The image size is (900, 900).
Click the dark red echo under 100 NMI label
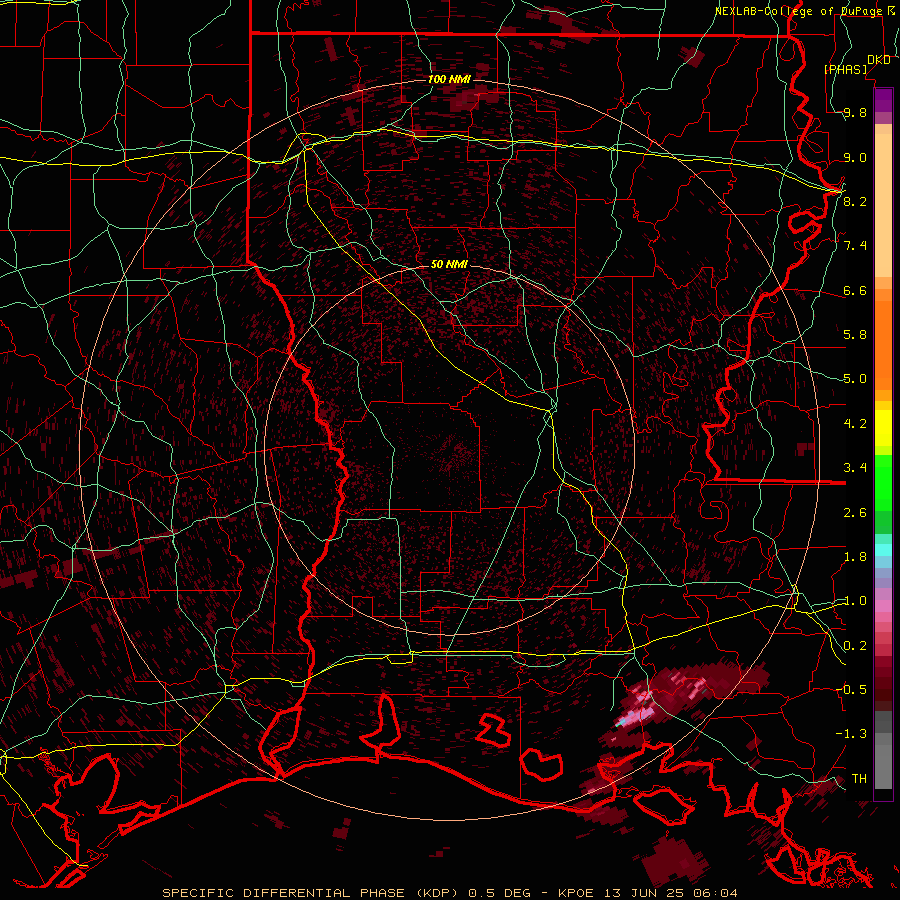[x=472, y=99]
